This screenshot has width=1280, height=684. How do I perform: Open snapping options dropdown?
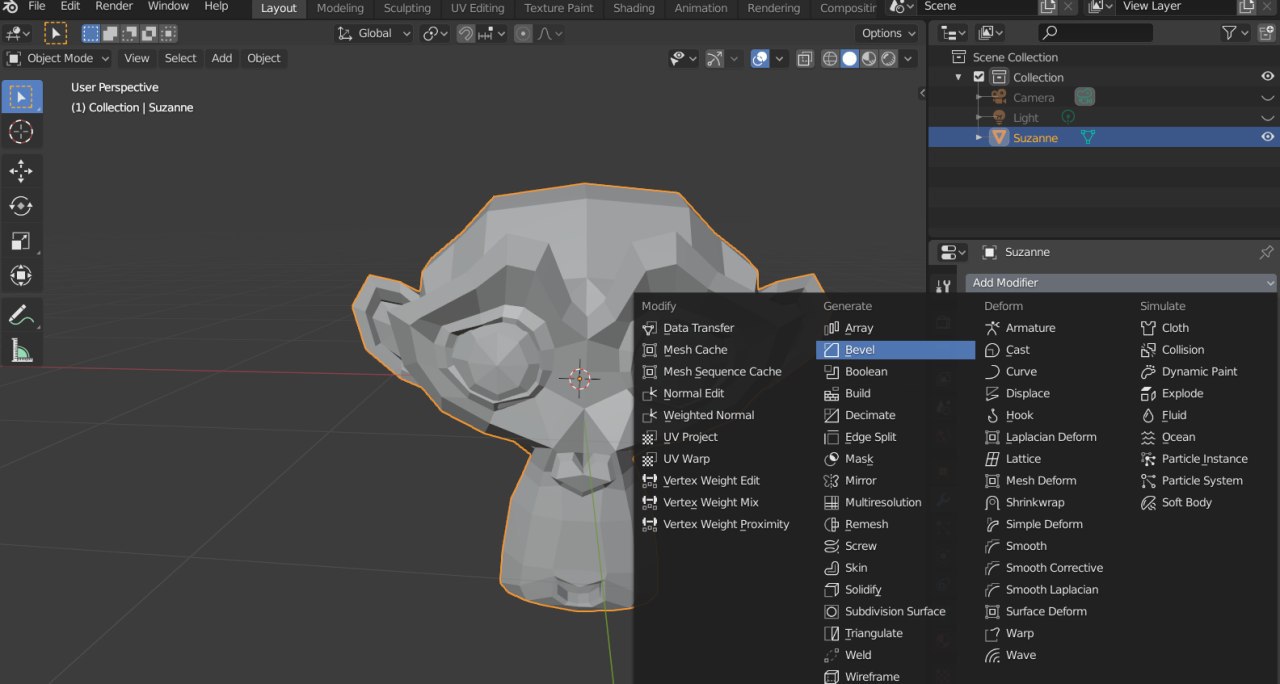click(491, 33)
